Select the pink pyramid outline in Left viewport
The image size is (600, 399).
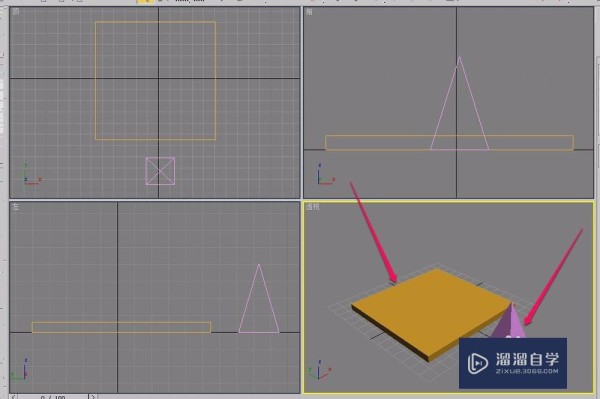(259, 298)
